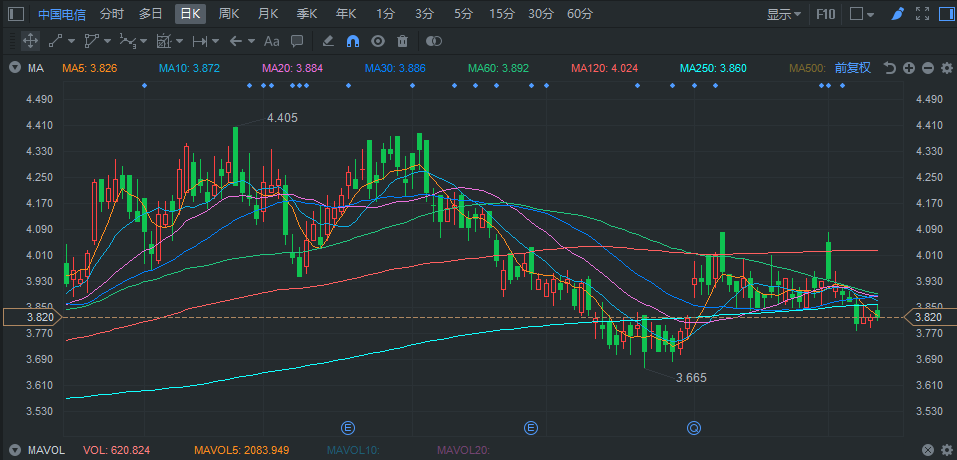
Task: Toggle drawings visibility eye icon
Action: coord(378,41)
